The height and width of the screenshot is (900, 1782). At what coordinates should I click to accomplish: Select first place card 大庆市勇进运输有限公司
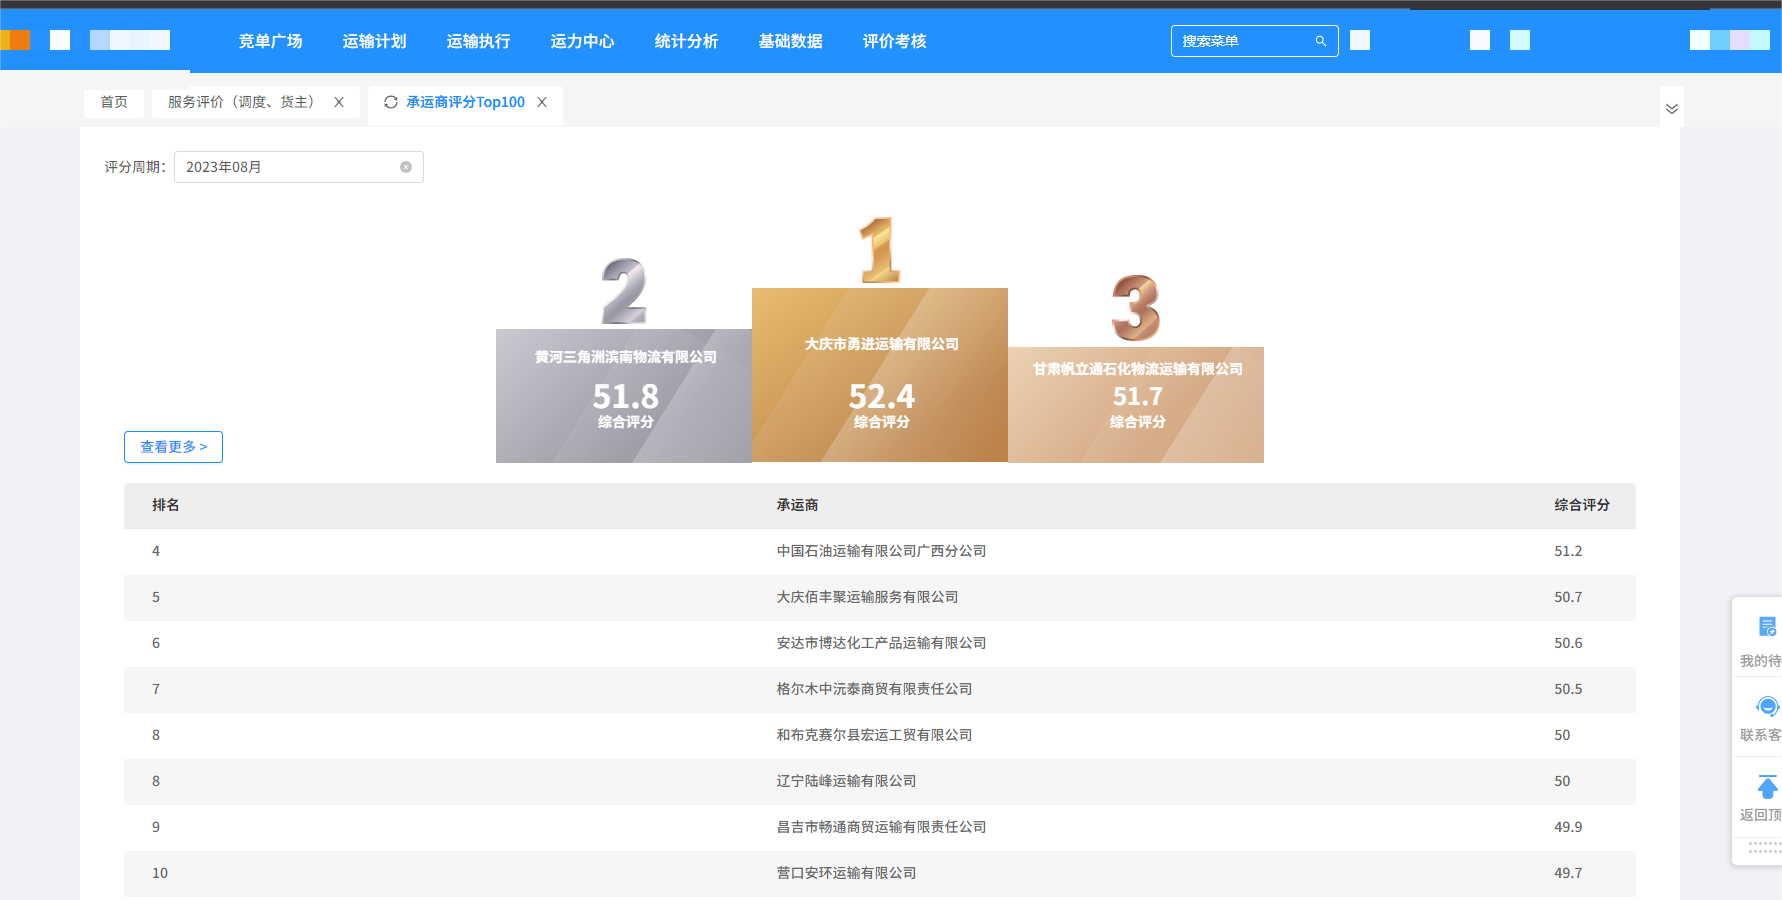pyautogui.click(x=880, y=375)
